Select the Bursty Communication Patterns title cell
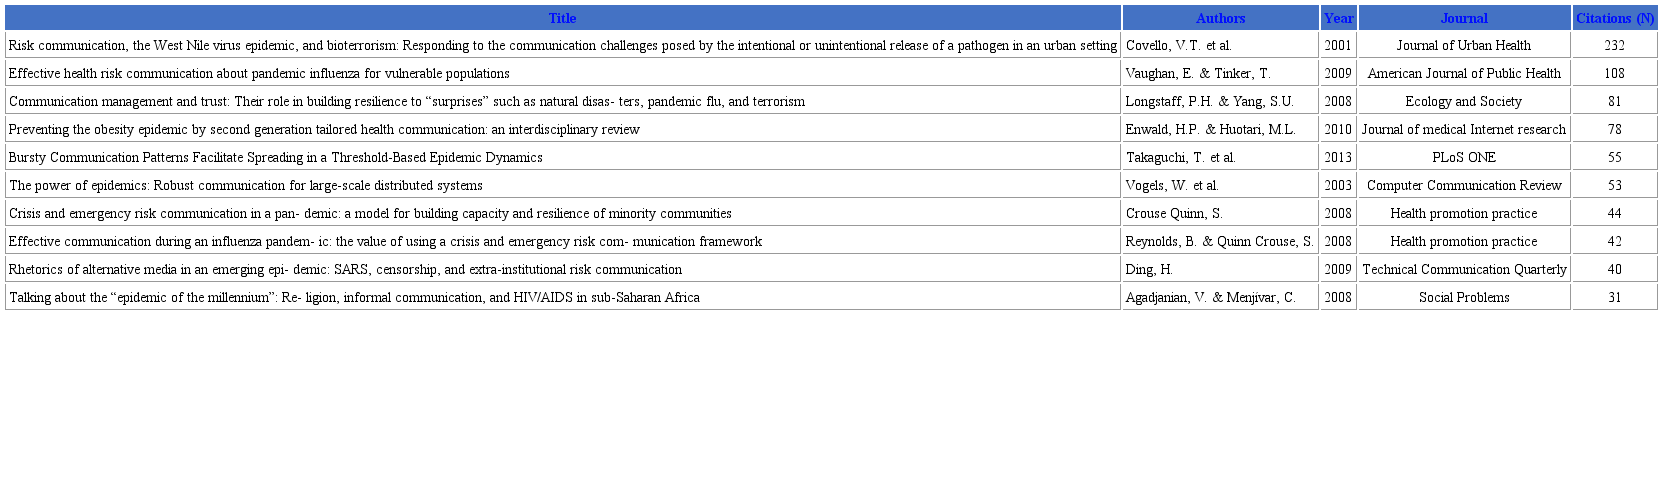Screen dimensions: 1663x486 point(275,158)
